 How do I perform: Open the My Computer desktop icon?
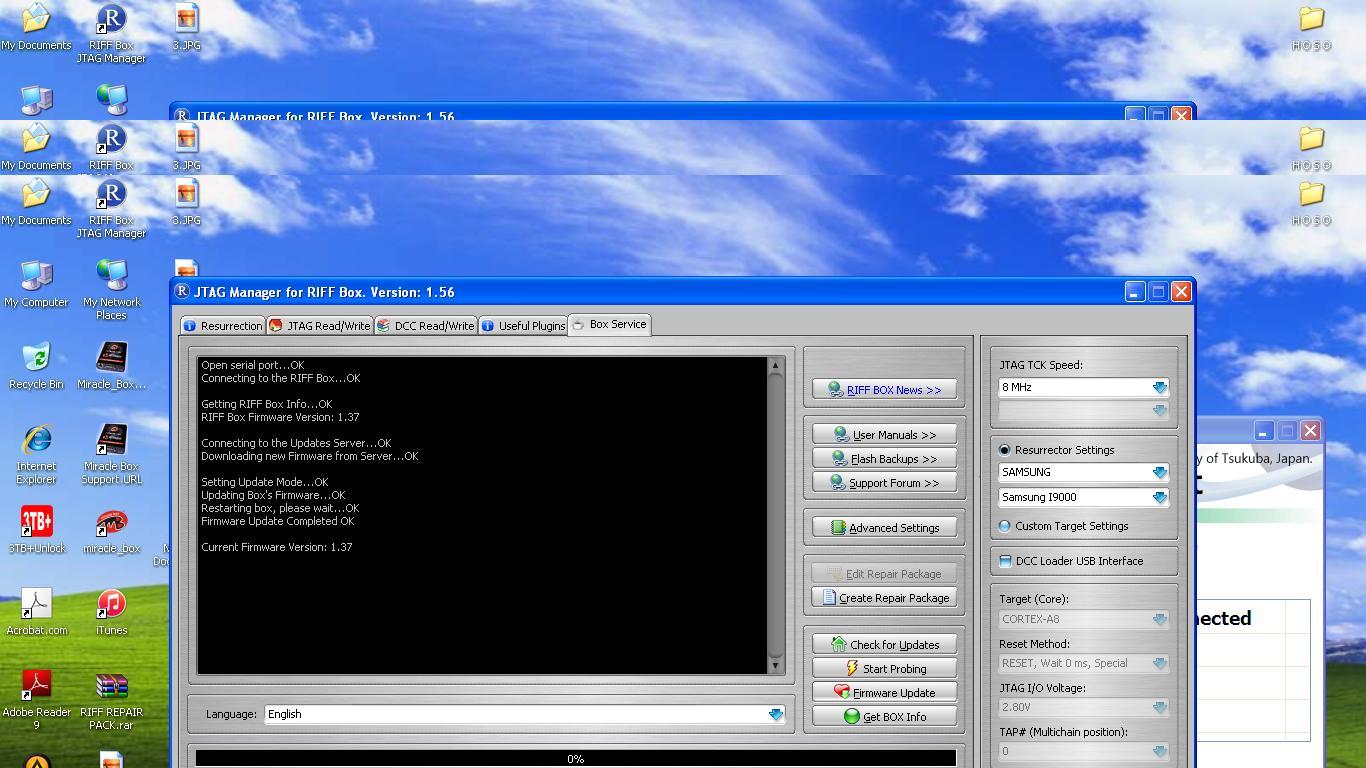click(x=36, y=284)
